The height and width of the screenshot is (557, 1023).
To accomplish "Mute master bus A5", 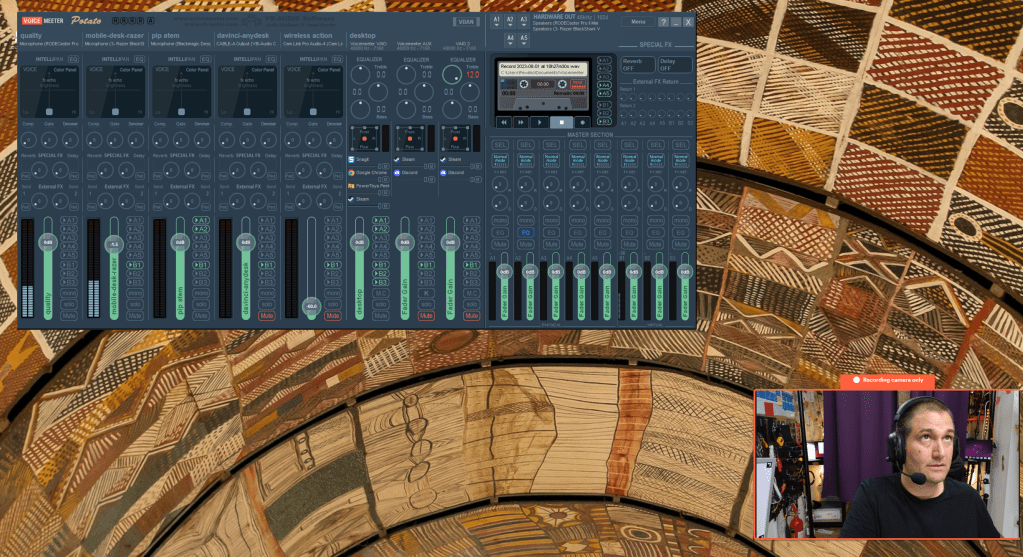I will point(603,244).
